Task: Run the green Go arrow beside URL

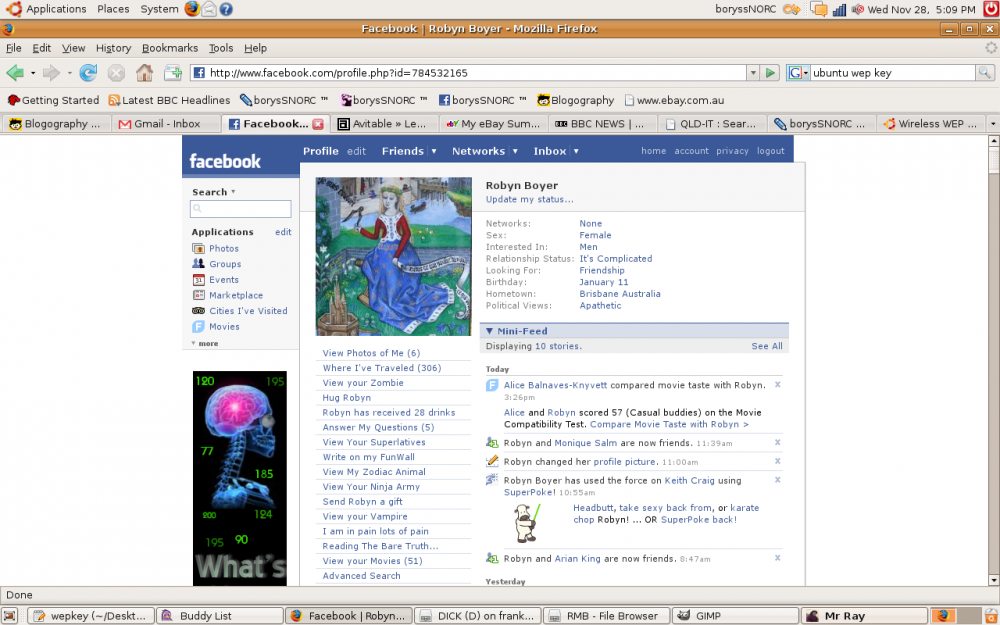Action: click(x=771, y=73)
